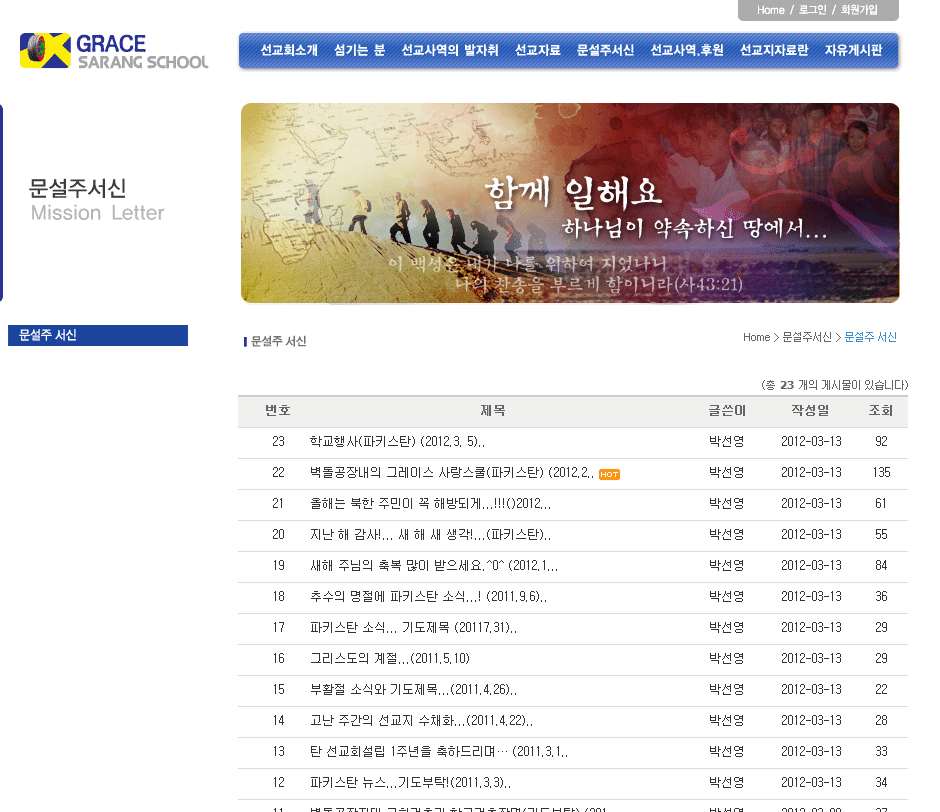Viewport: 940px width, 812px height.
Task: Click the 조회 column header
Action: pyautogui.click(x=881, y=411)
